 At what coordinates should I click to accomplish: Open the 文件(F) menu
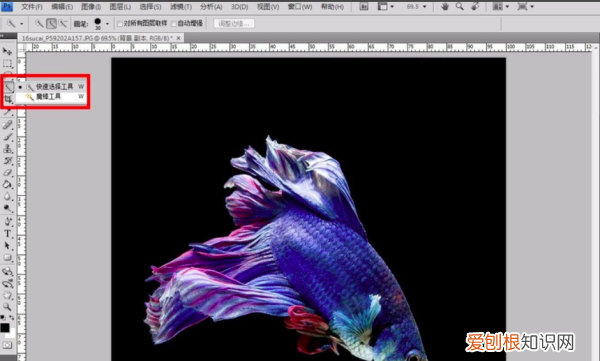click(32, 7)
